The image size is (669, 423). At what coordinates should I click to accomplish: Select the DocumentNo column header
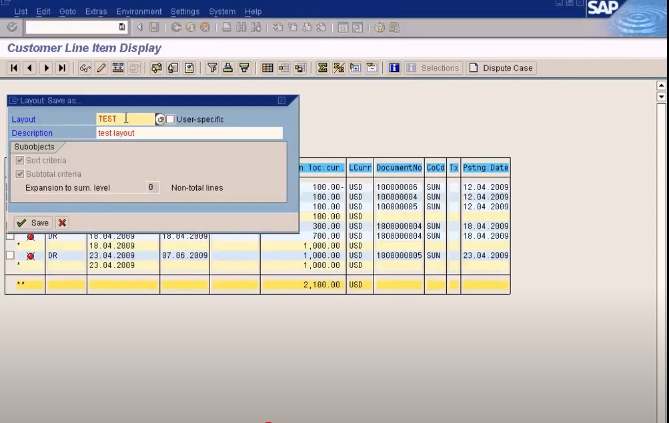coord(399,168)
